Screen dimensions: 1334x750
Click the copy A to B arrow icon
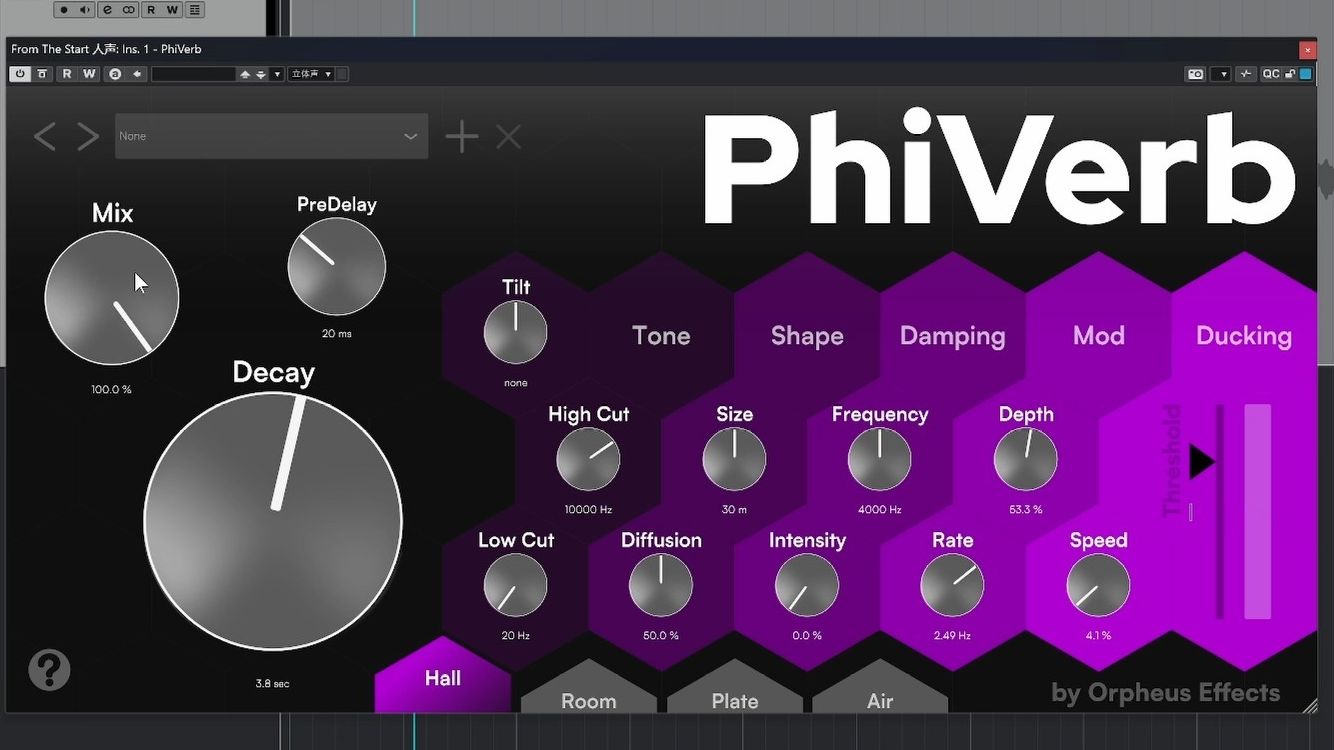tap(137, 74)
